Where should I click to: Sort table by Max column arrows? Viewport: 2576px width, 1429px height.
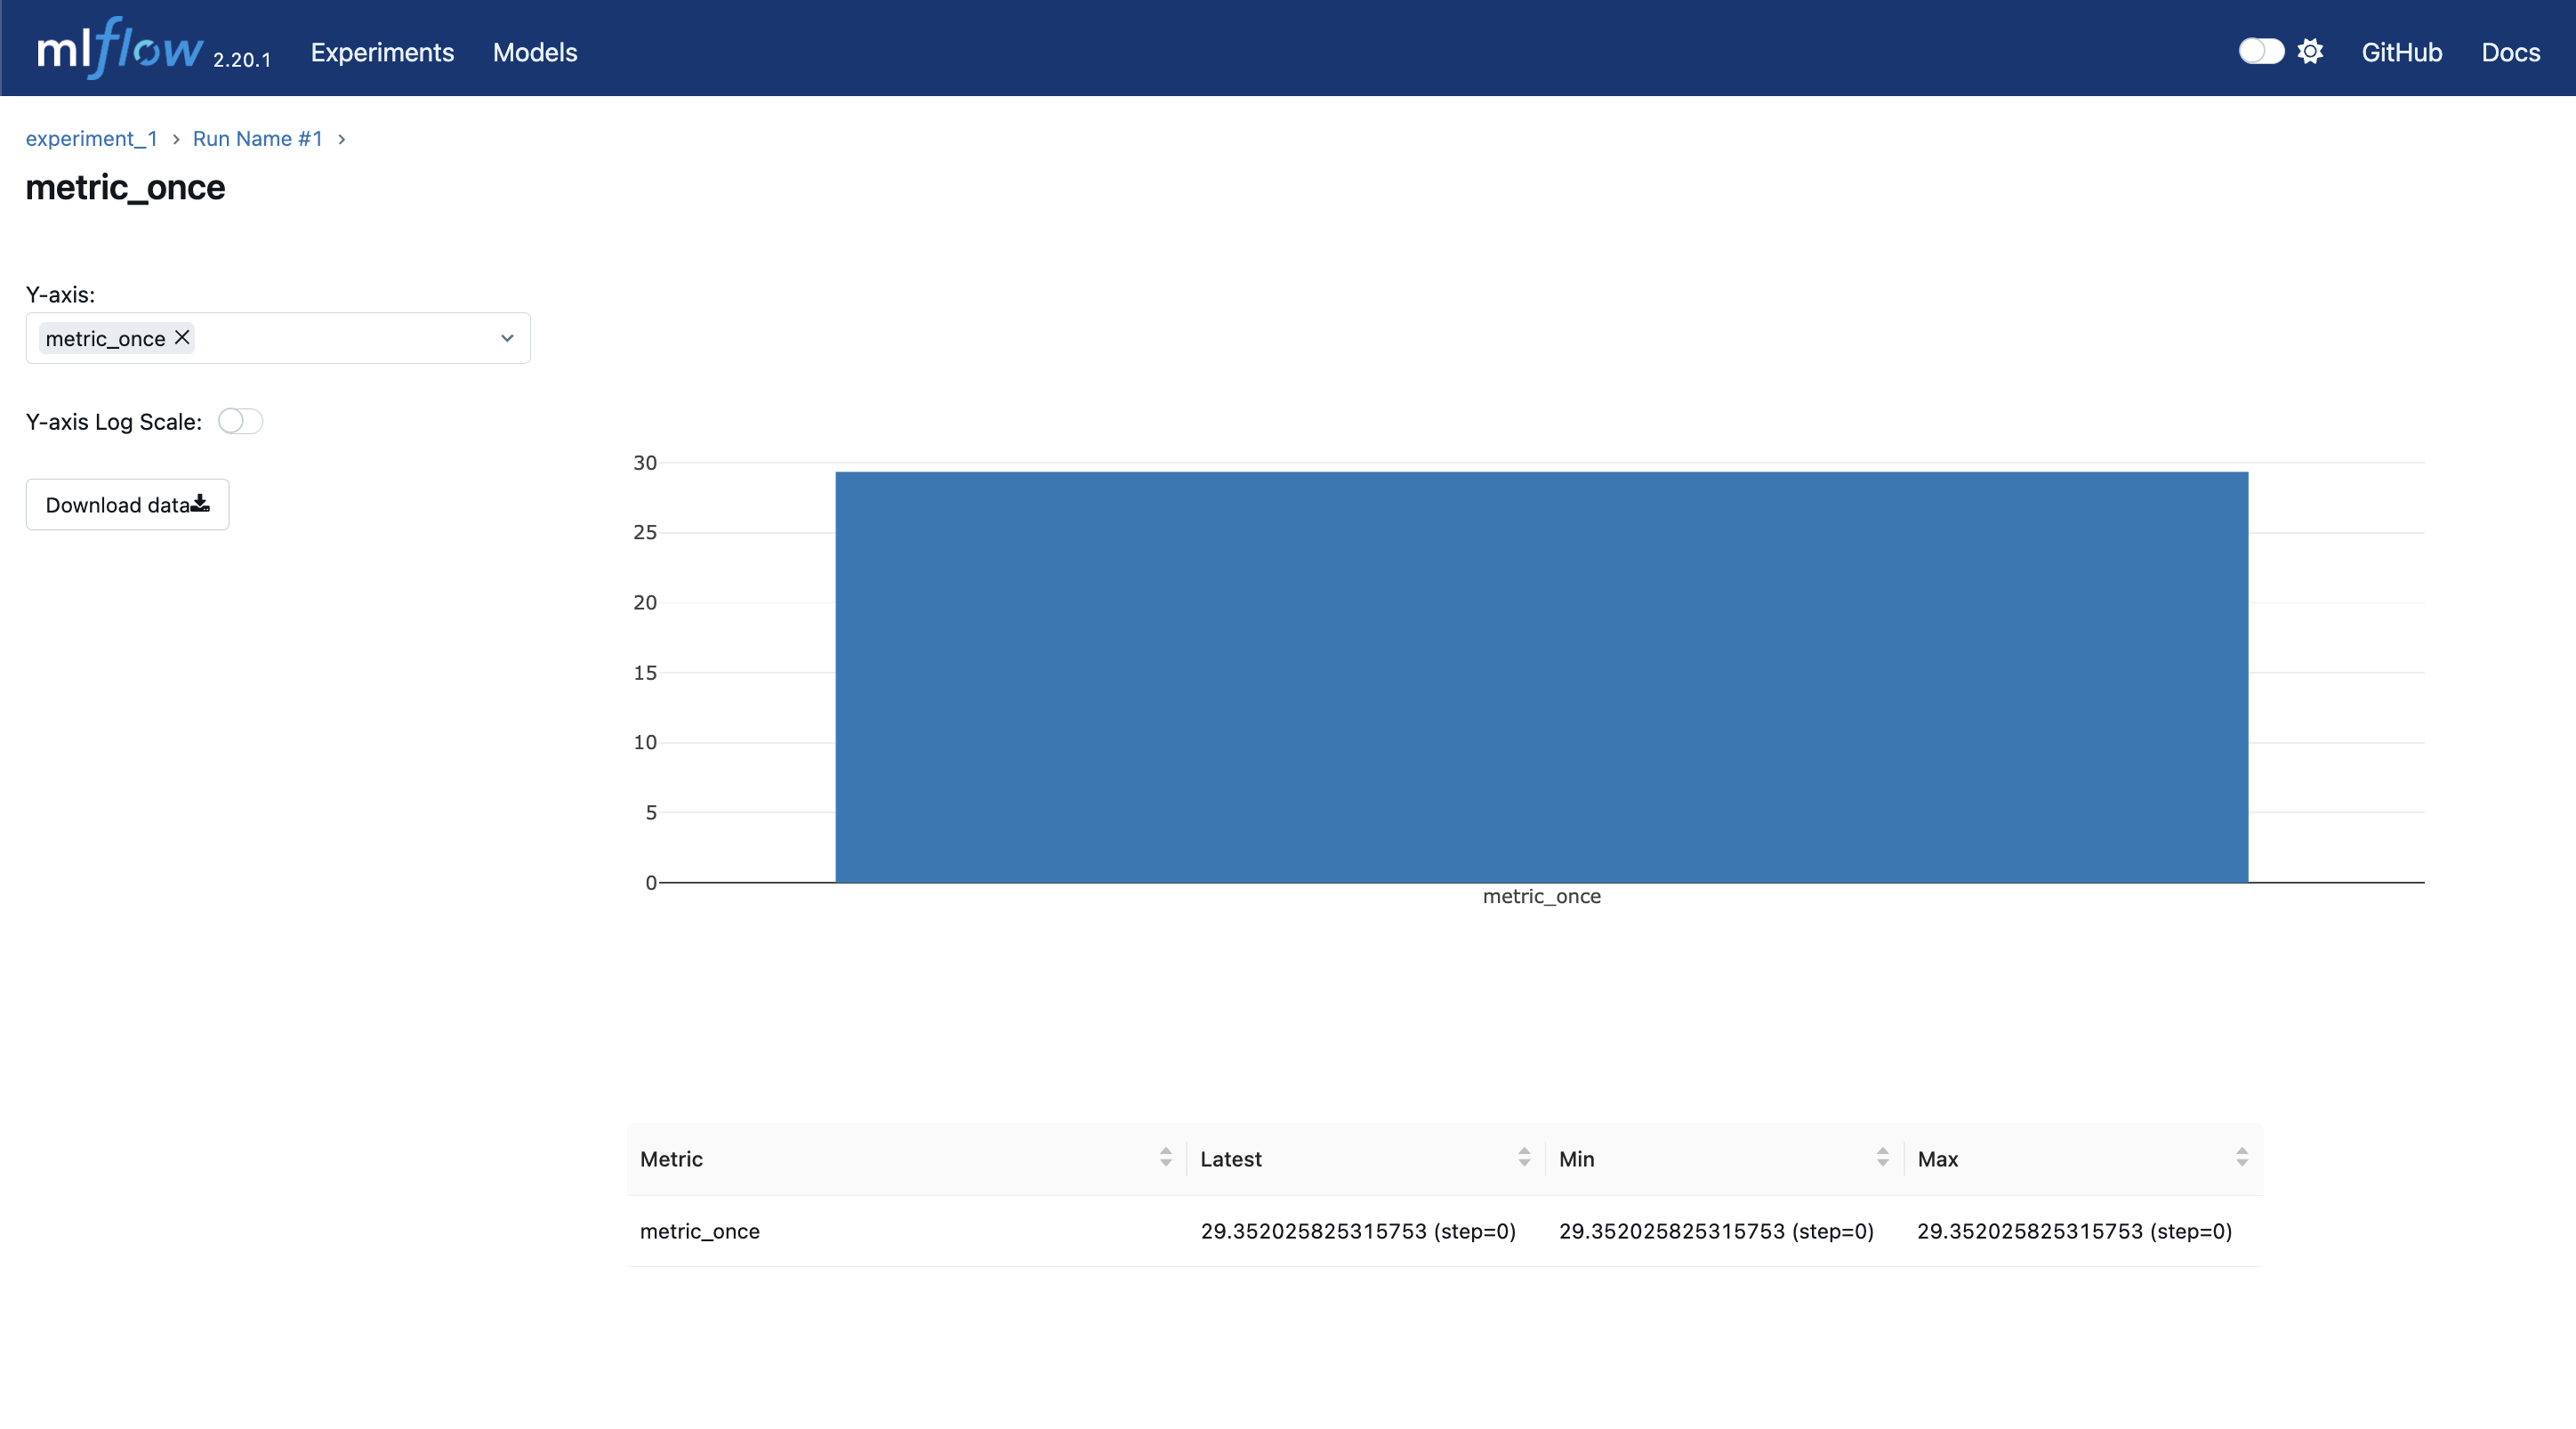2241,1158
